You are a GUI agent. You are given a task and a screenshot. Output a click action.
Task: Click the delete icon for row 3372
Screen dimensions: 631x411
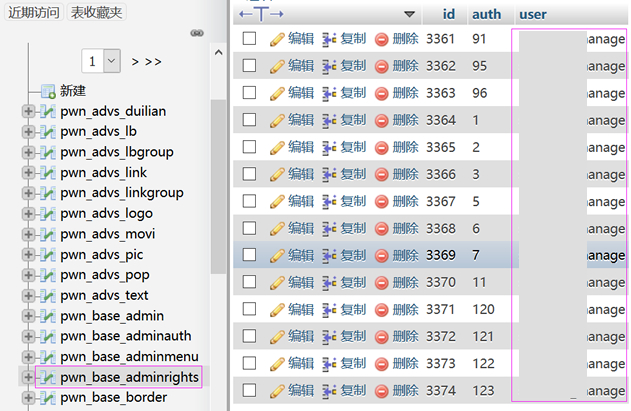point(381,337)
